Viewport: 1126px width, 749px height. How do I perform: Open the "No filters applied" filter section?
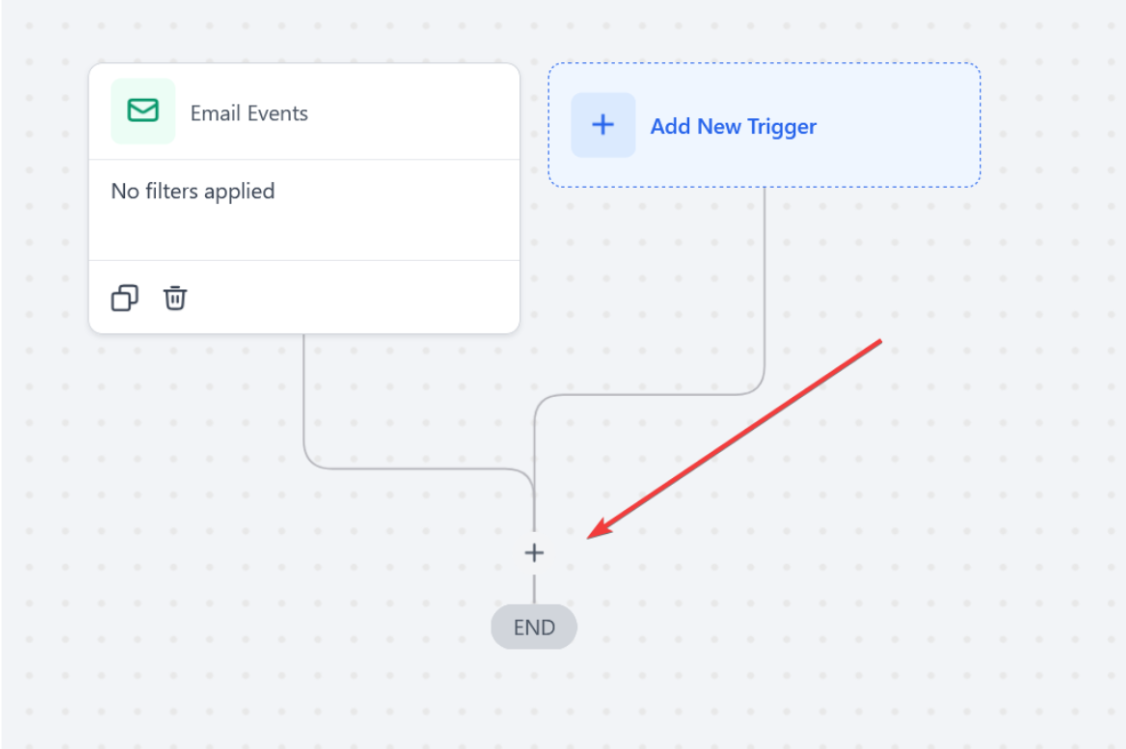193,191
